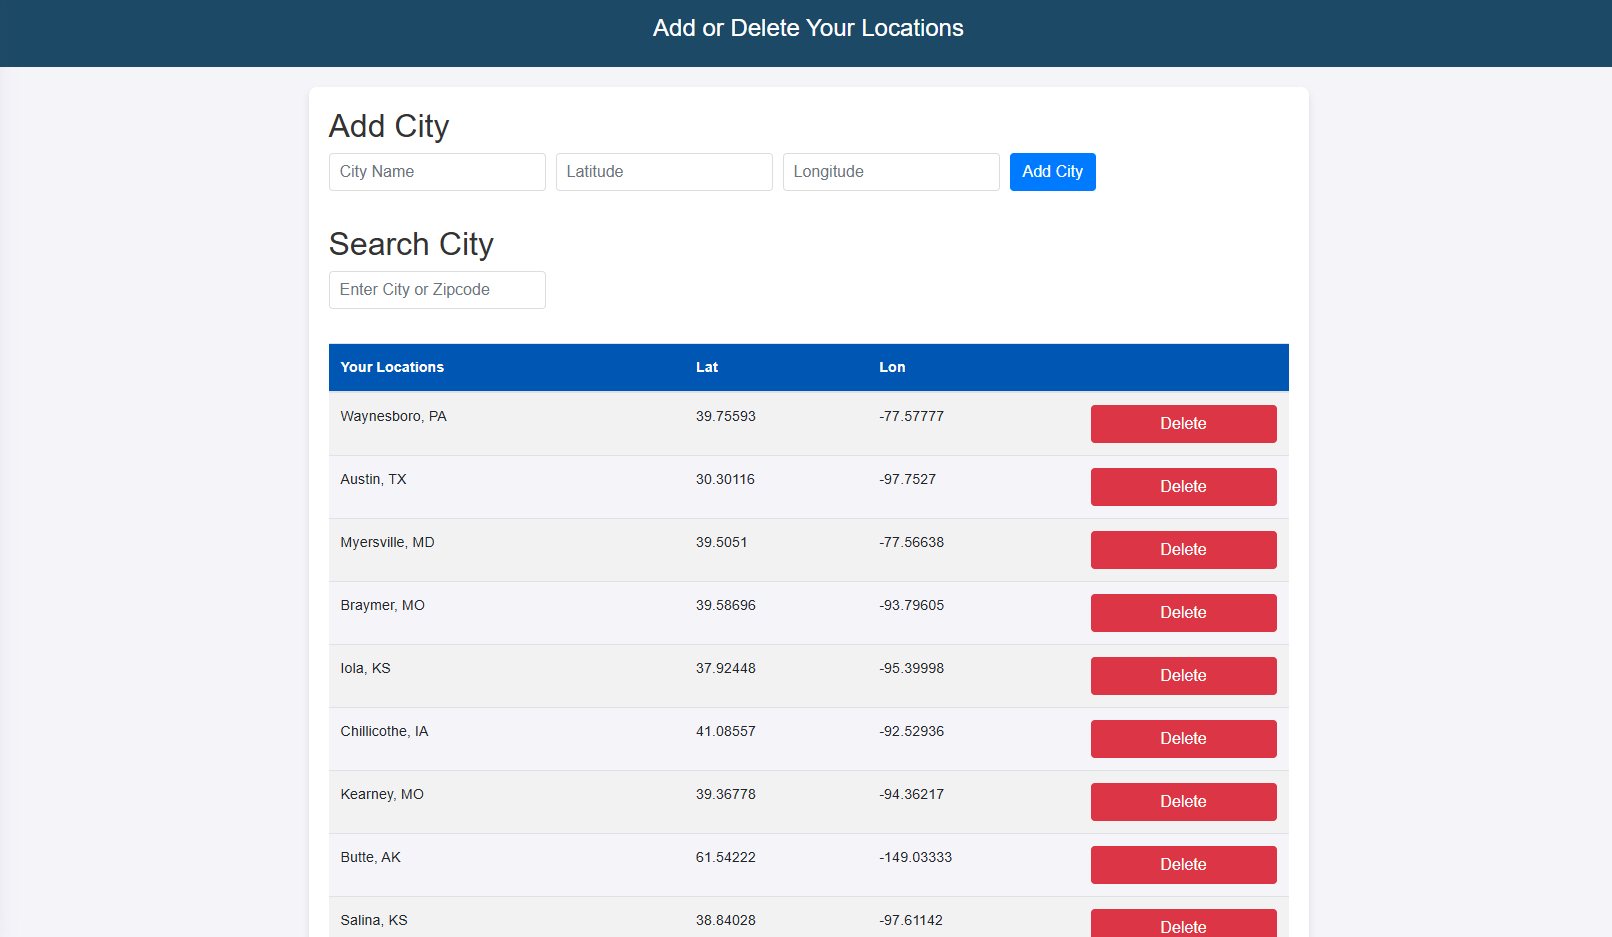Select the Iola, KS city name

click(365, 668)
